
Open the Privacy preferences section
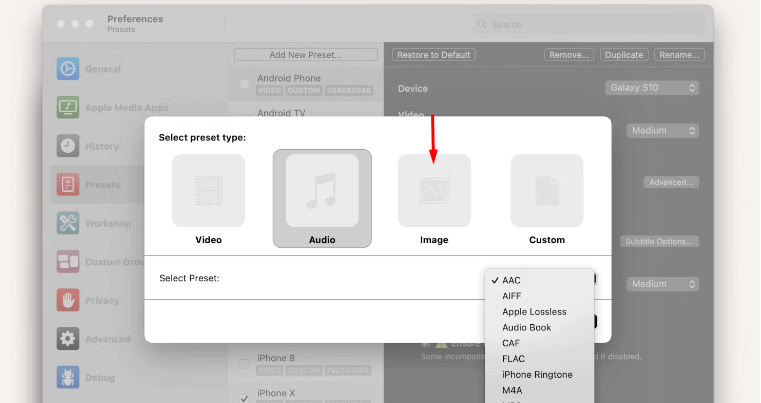(x=101, y=300)
